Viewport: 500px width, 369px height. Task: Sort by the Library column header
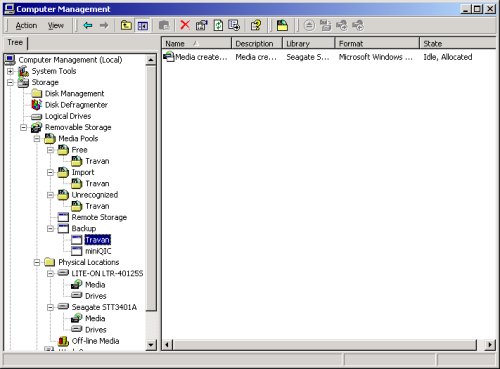click(309, 43)
